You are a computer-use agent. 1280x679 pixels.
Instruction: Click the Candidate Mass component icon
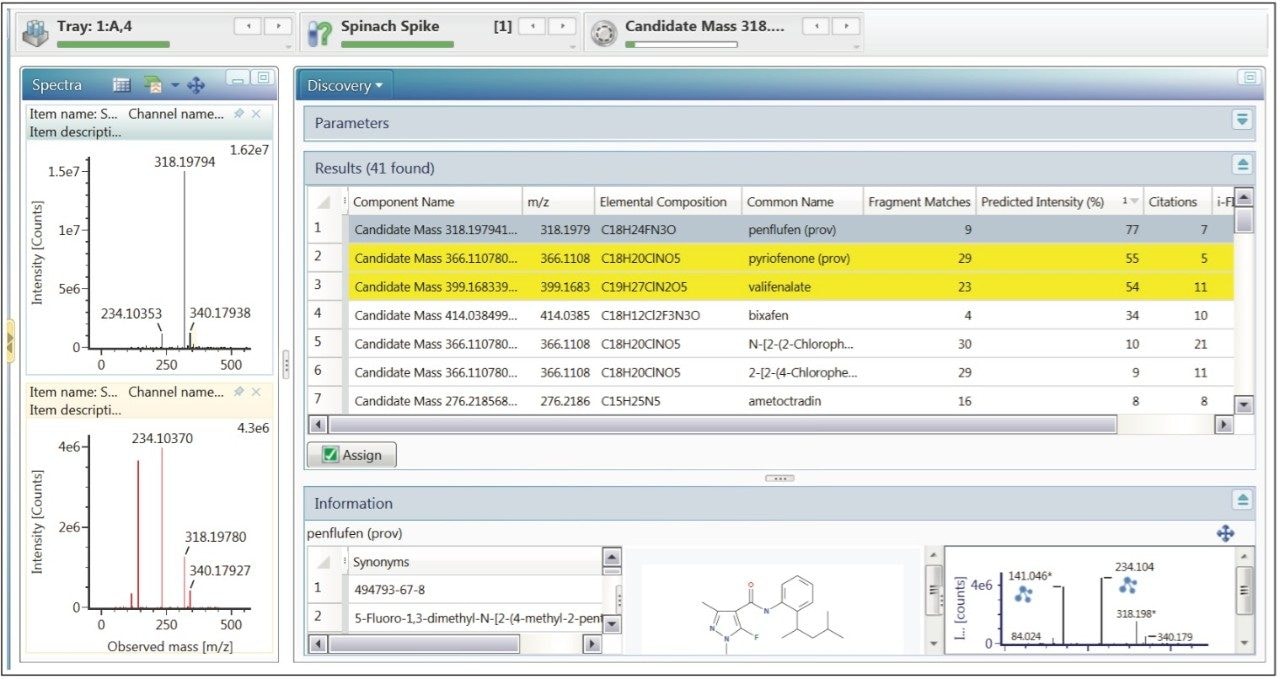(x=602, y=32)
